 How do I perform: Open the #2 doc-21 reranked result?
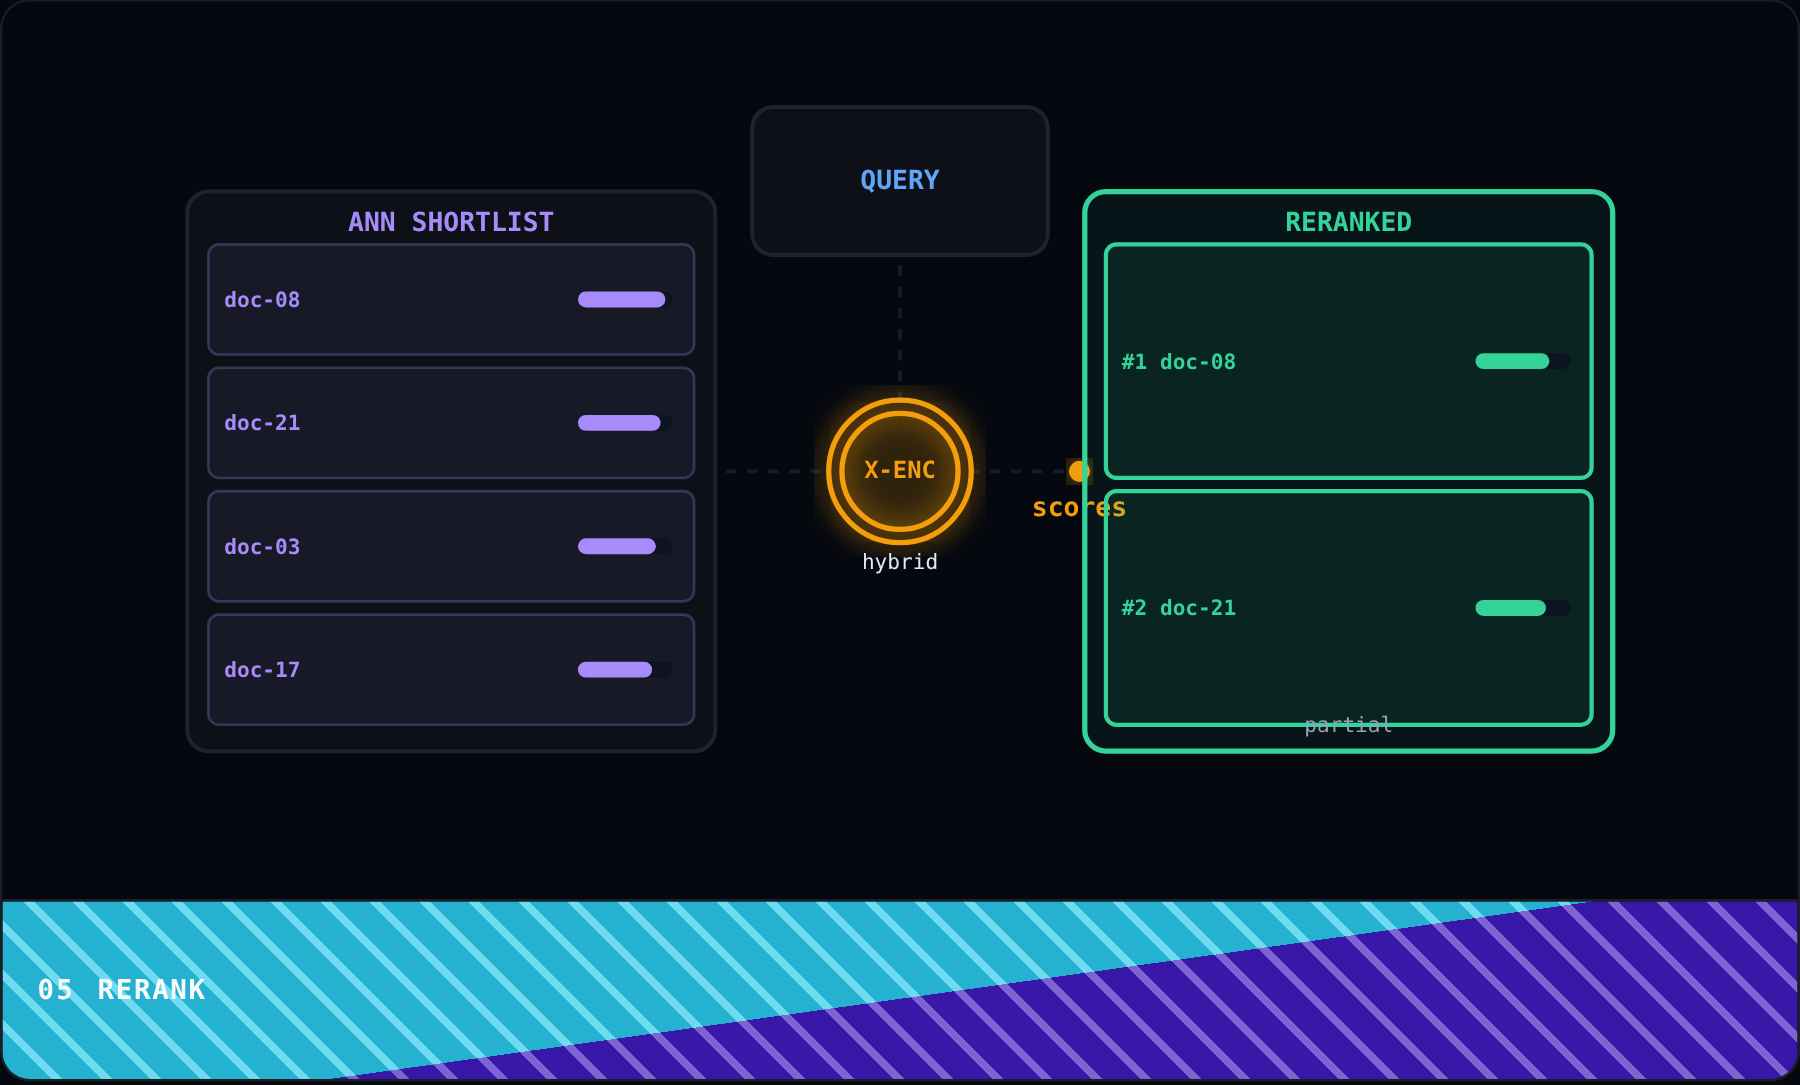pyautogui.click(x=1348, y=608)
